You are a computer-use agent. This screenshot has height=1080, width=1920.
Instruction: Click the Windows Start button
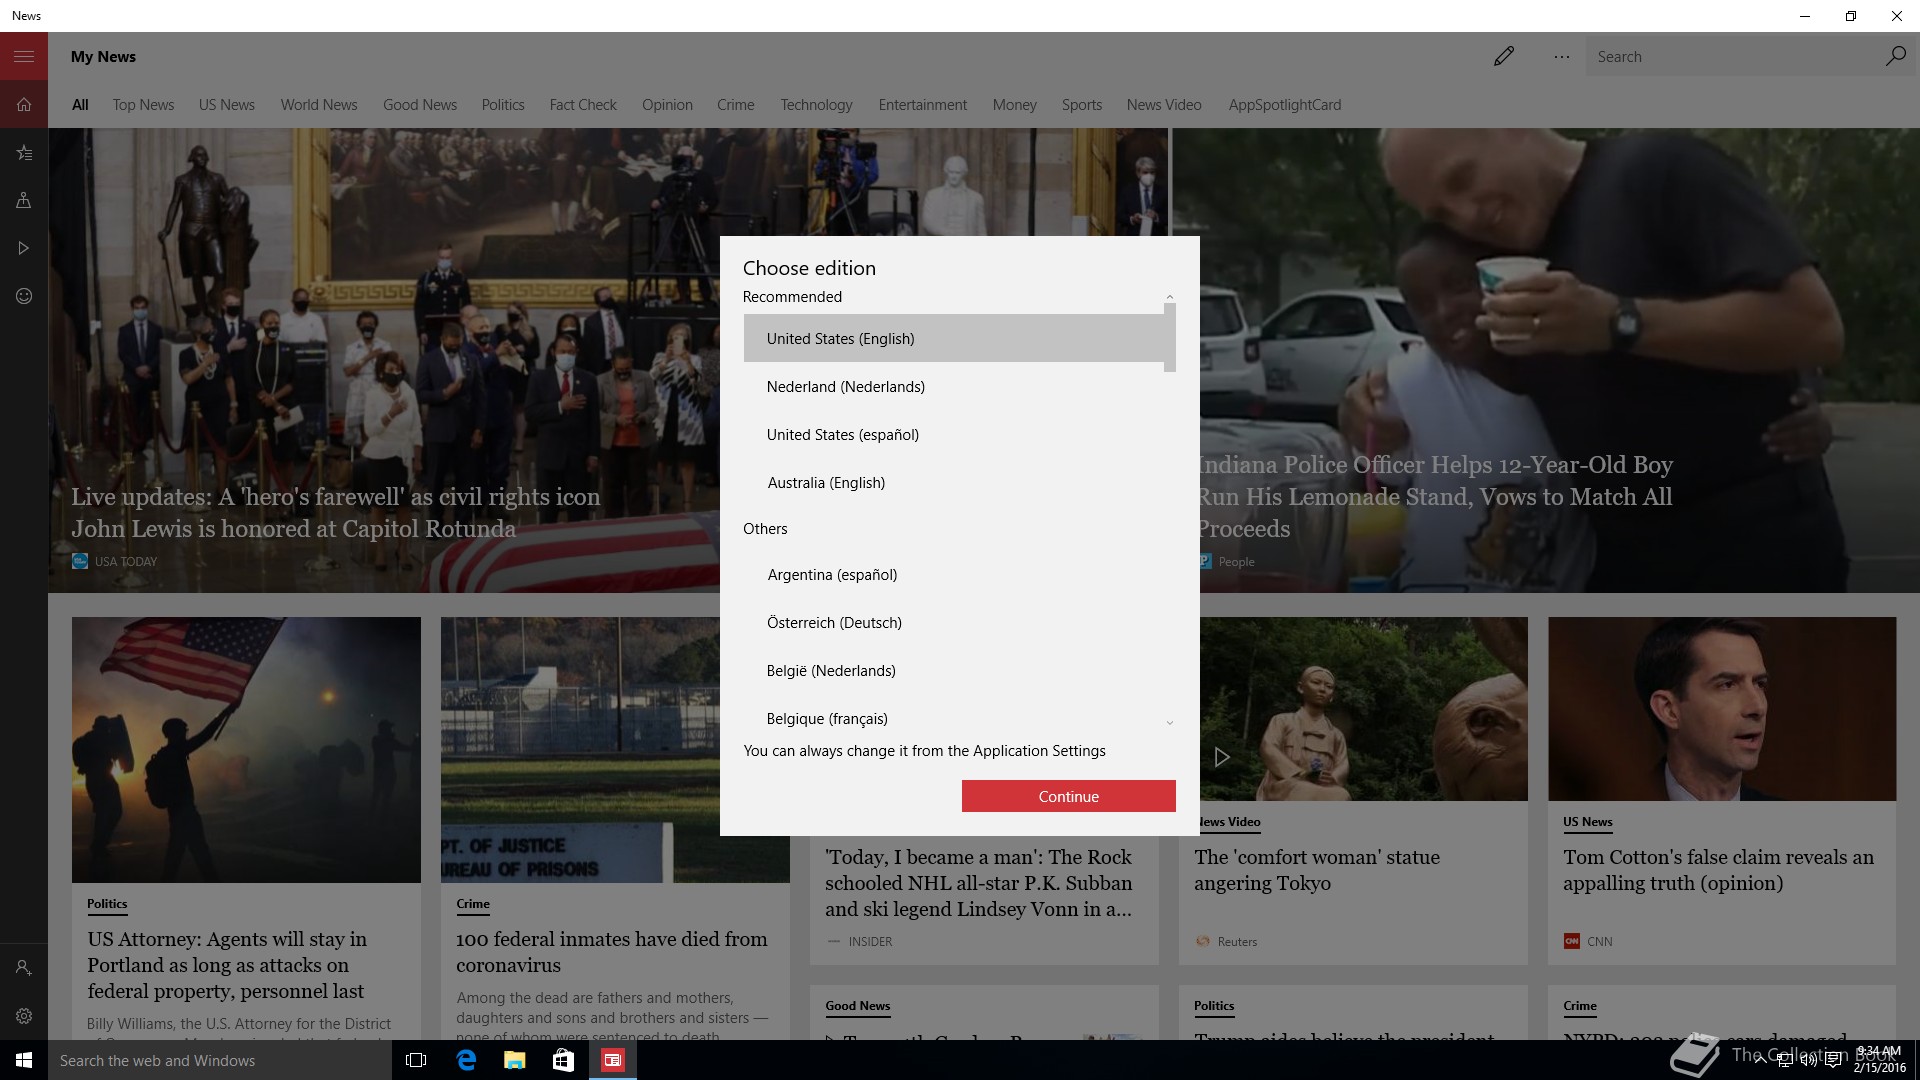(x=24, y=1060)
